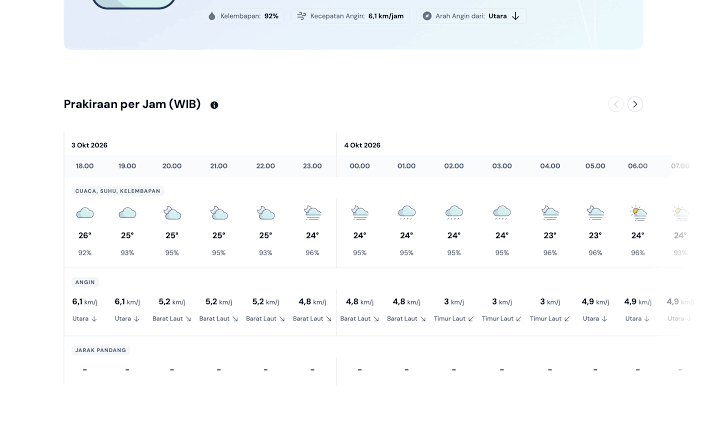Viewport: 726px width, 422px height.
Task: Click the humidity droplet icon near Kelembapan
Action: [x=212, y=16]
